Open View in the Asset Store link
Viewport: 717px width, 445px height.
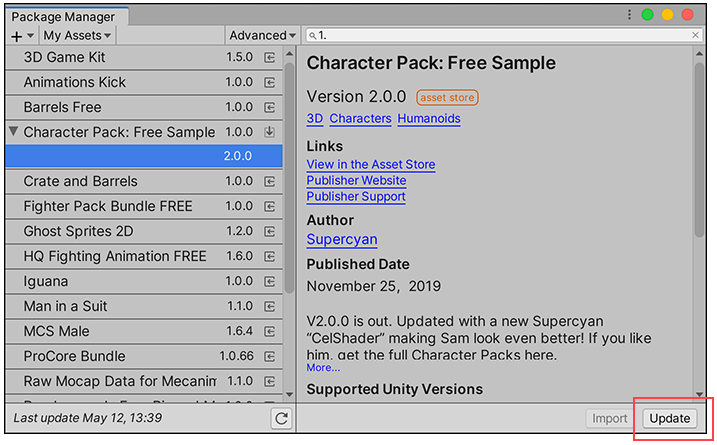(370, 164)
